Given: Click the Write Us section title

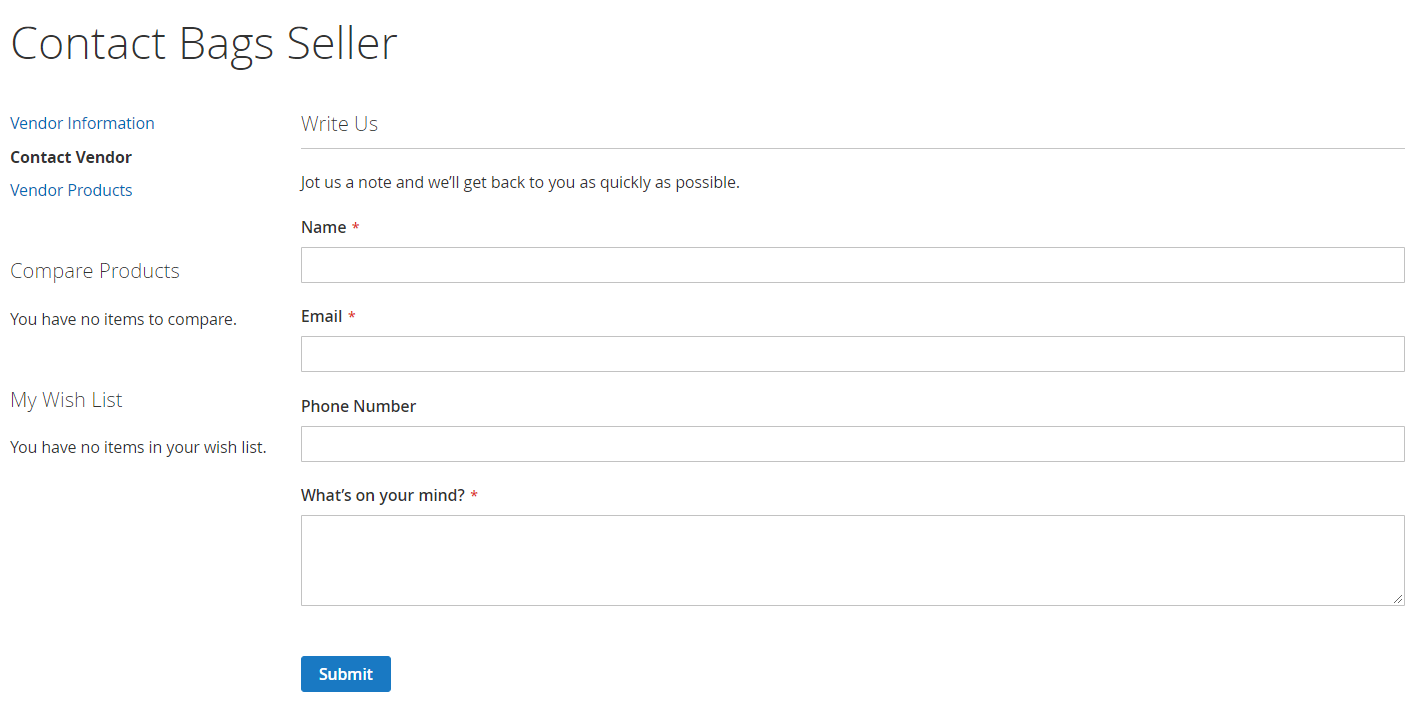Looking at the screenshot, I should (339, 124).
